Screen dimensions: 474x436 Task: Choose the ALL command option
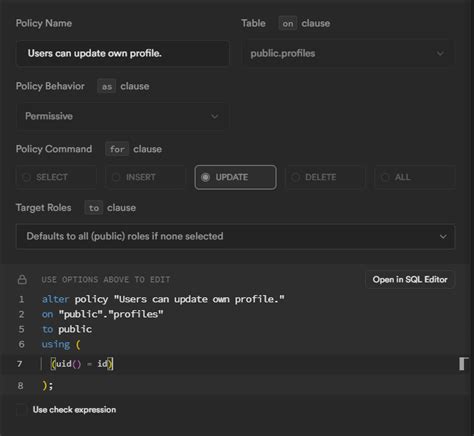coord(415,177)
